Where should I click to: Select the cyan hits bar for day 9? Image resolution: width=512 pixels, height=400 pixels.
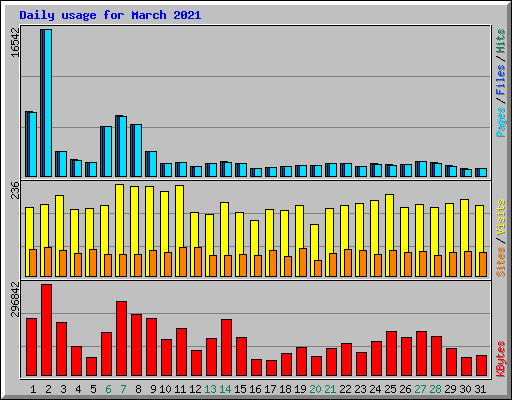pyautogui.click(x=153, y=164)
